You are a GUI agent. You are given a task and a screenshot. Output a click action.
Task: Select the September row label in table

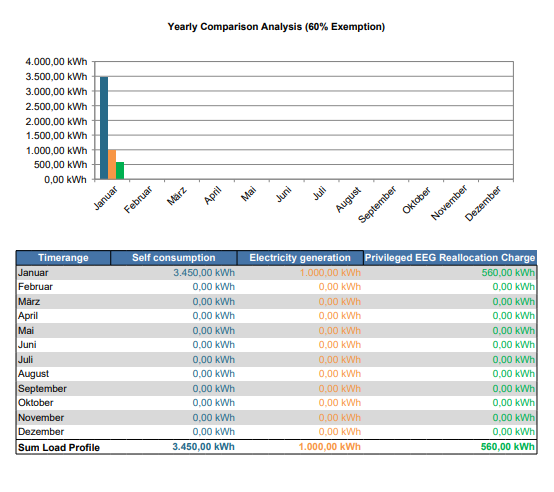42,389
